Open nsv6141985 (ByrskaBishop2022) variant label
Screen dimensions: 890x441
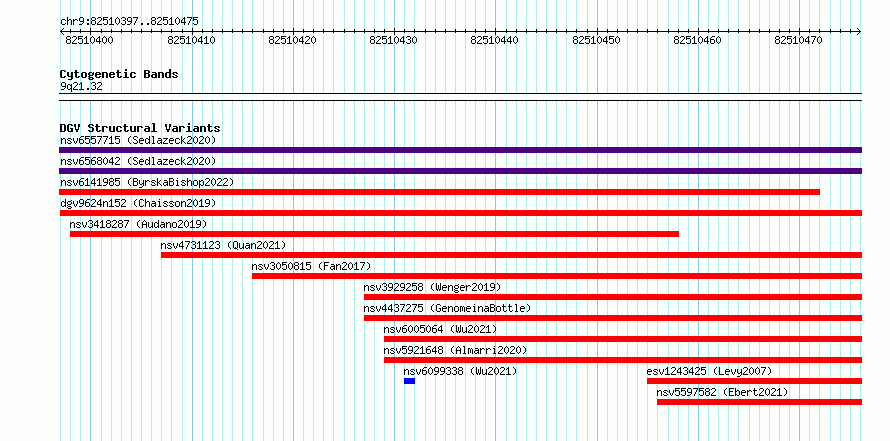point(147,182)
